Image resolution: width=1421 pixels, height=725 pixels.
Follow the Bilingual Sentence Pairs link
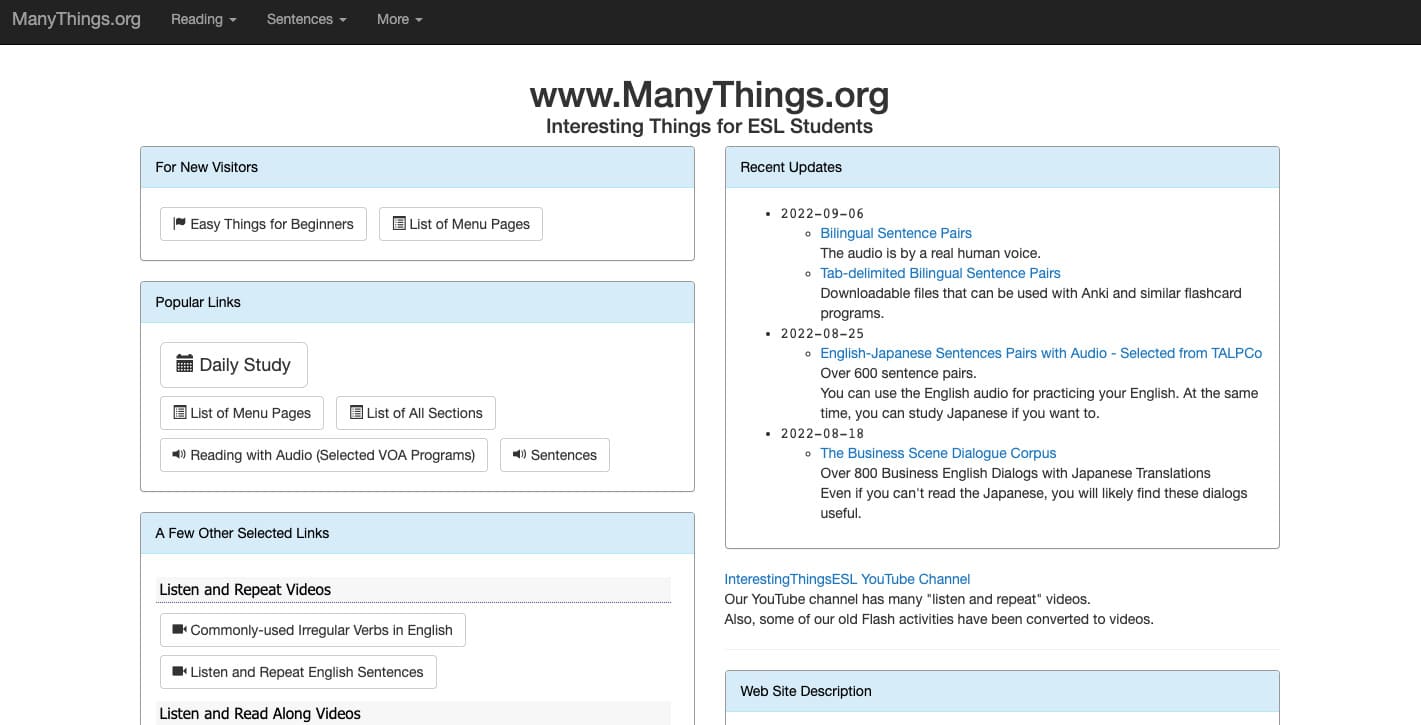click(896, 233)
